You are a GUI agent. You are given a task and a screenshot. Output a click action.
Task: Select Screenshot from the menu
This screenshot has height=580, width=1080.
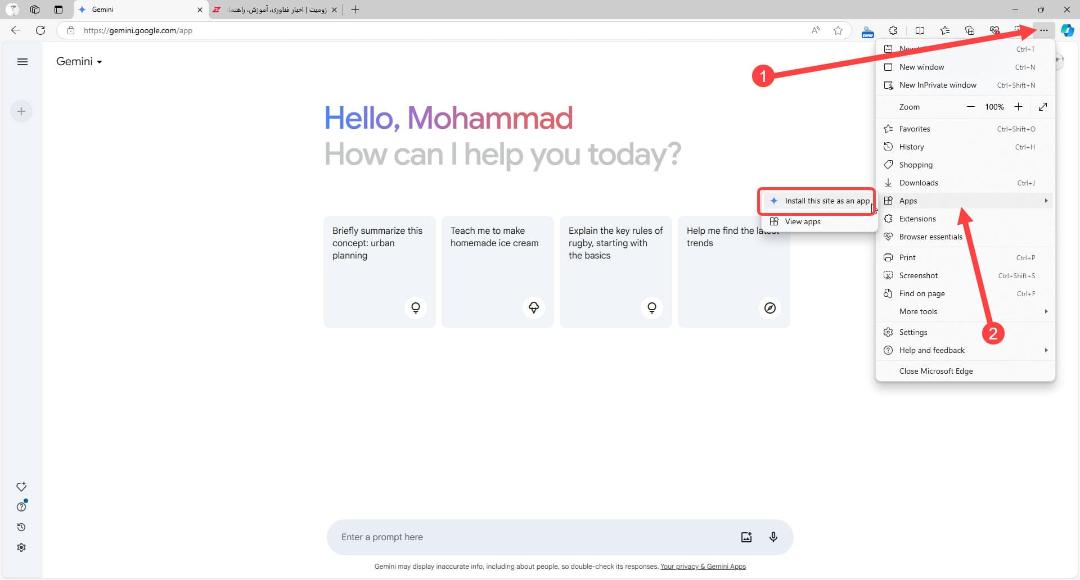pyautogui.click(x=965, y=275)
